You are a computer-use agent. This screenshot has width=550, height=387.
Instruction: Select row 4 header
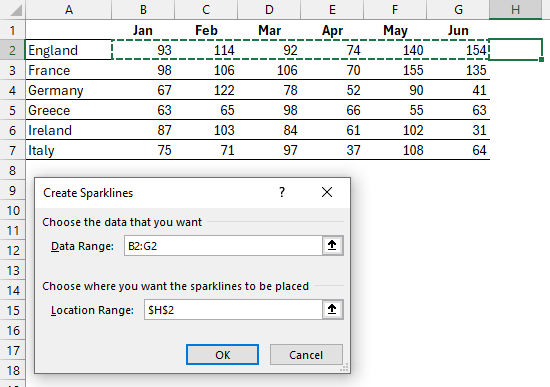(x=13, y=90)
